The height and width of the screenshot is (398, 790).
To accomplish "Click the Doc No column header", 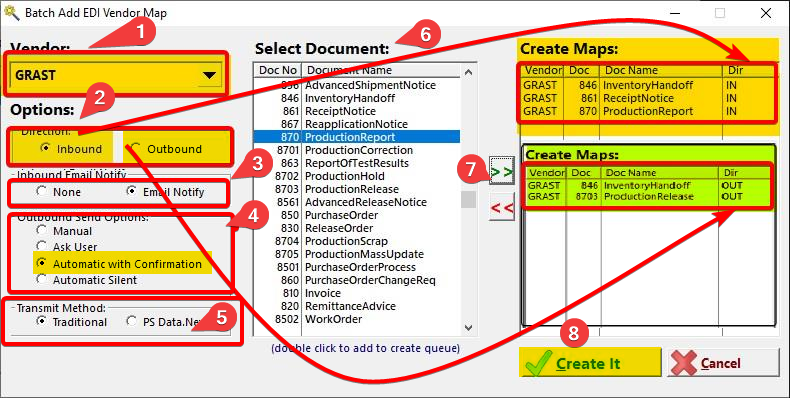I will point(278,70).
